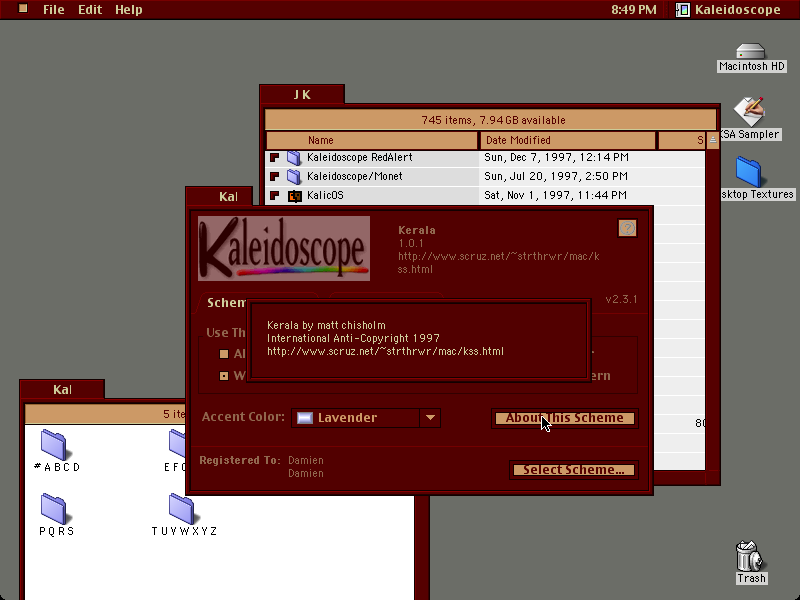Open the Edit menu

90,10
